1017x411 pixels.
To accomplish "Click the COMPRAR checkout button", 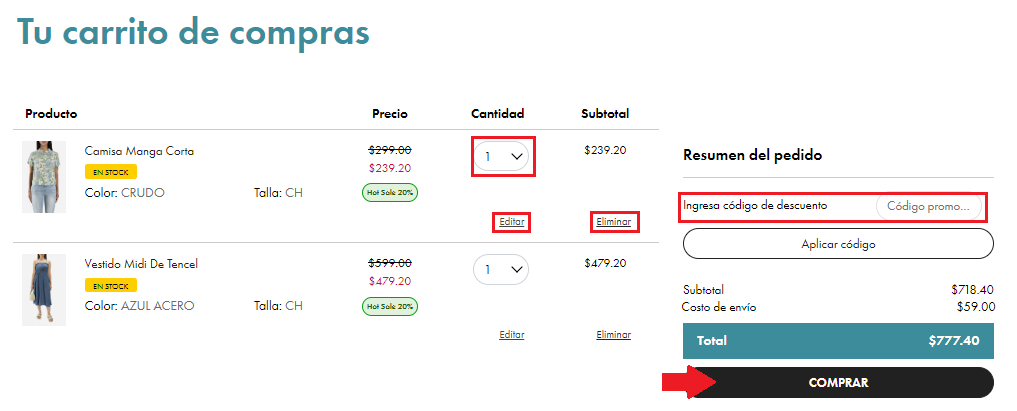I will point(838,382).
